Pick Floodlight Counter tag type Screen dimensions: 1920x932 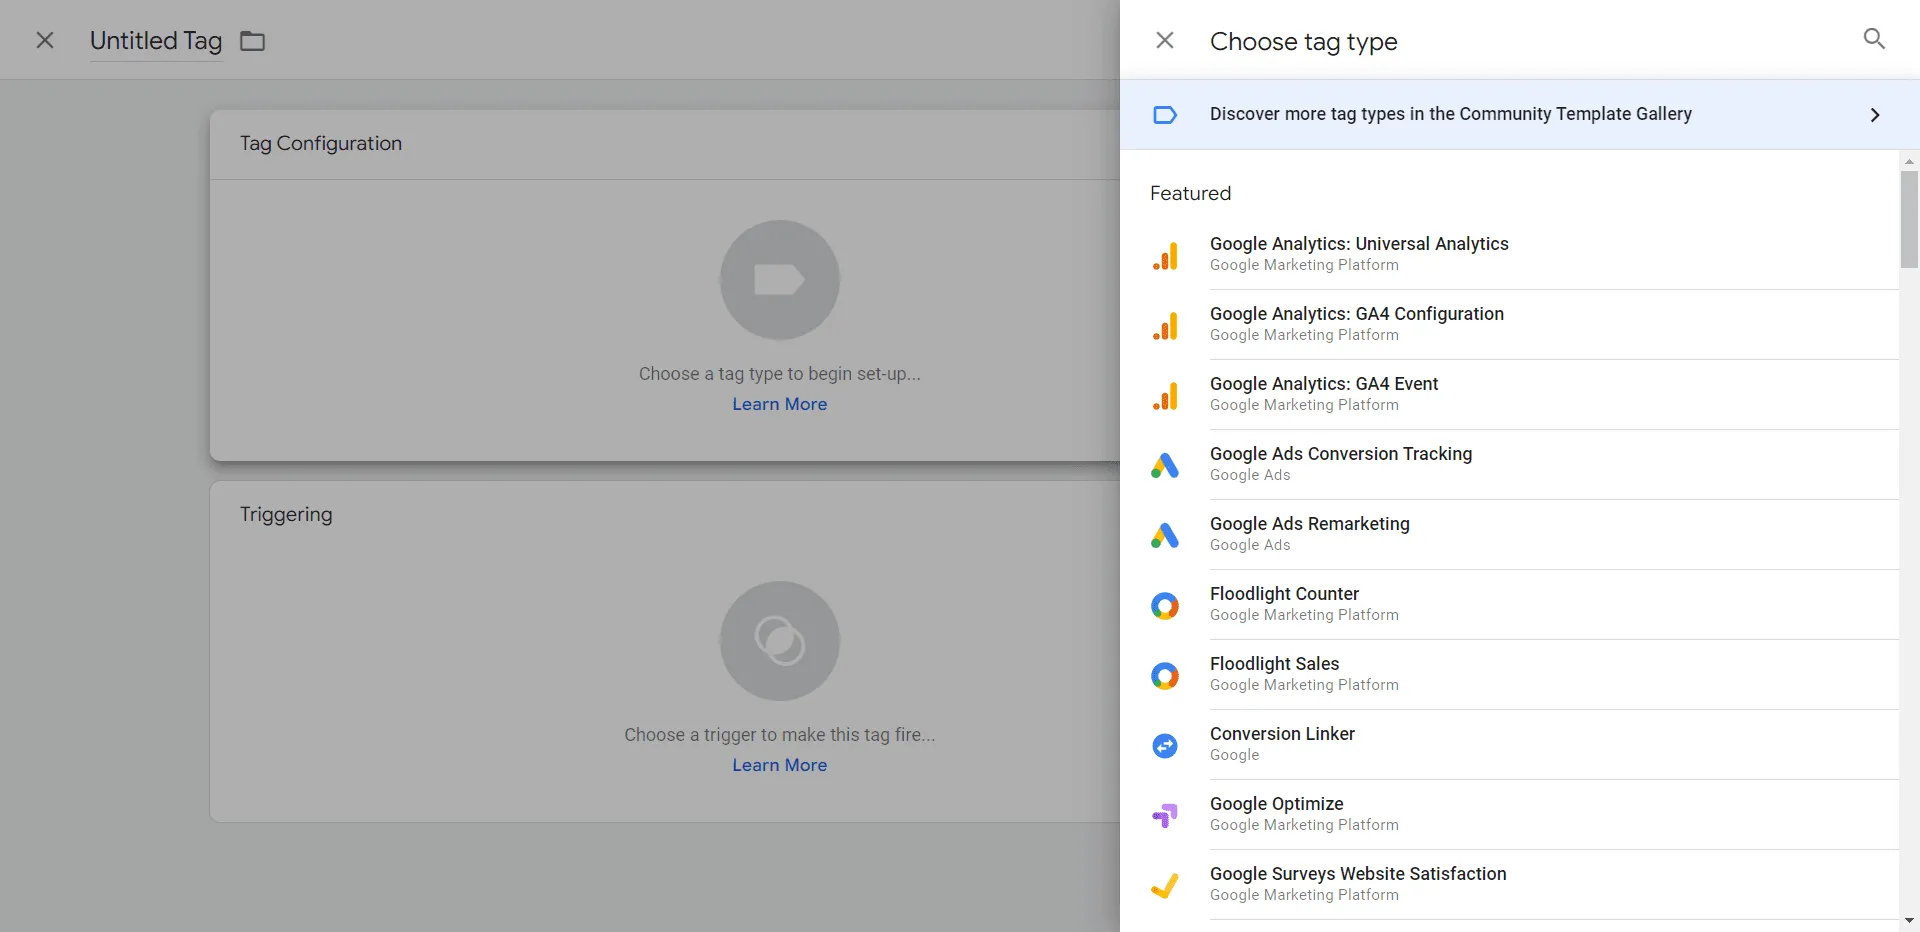pos(1510,605)
